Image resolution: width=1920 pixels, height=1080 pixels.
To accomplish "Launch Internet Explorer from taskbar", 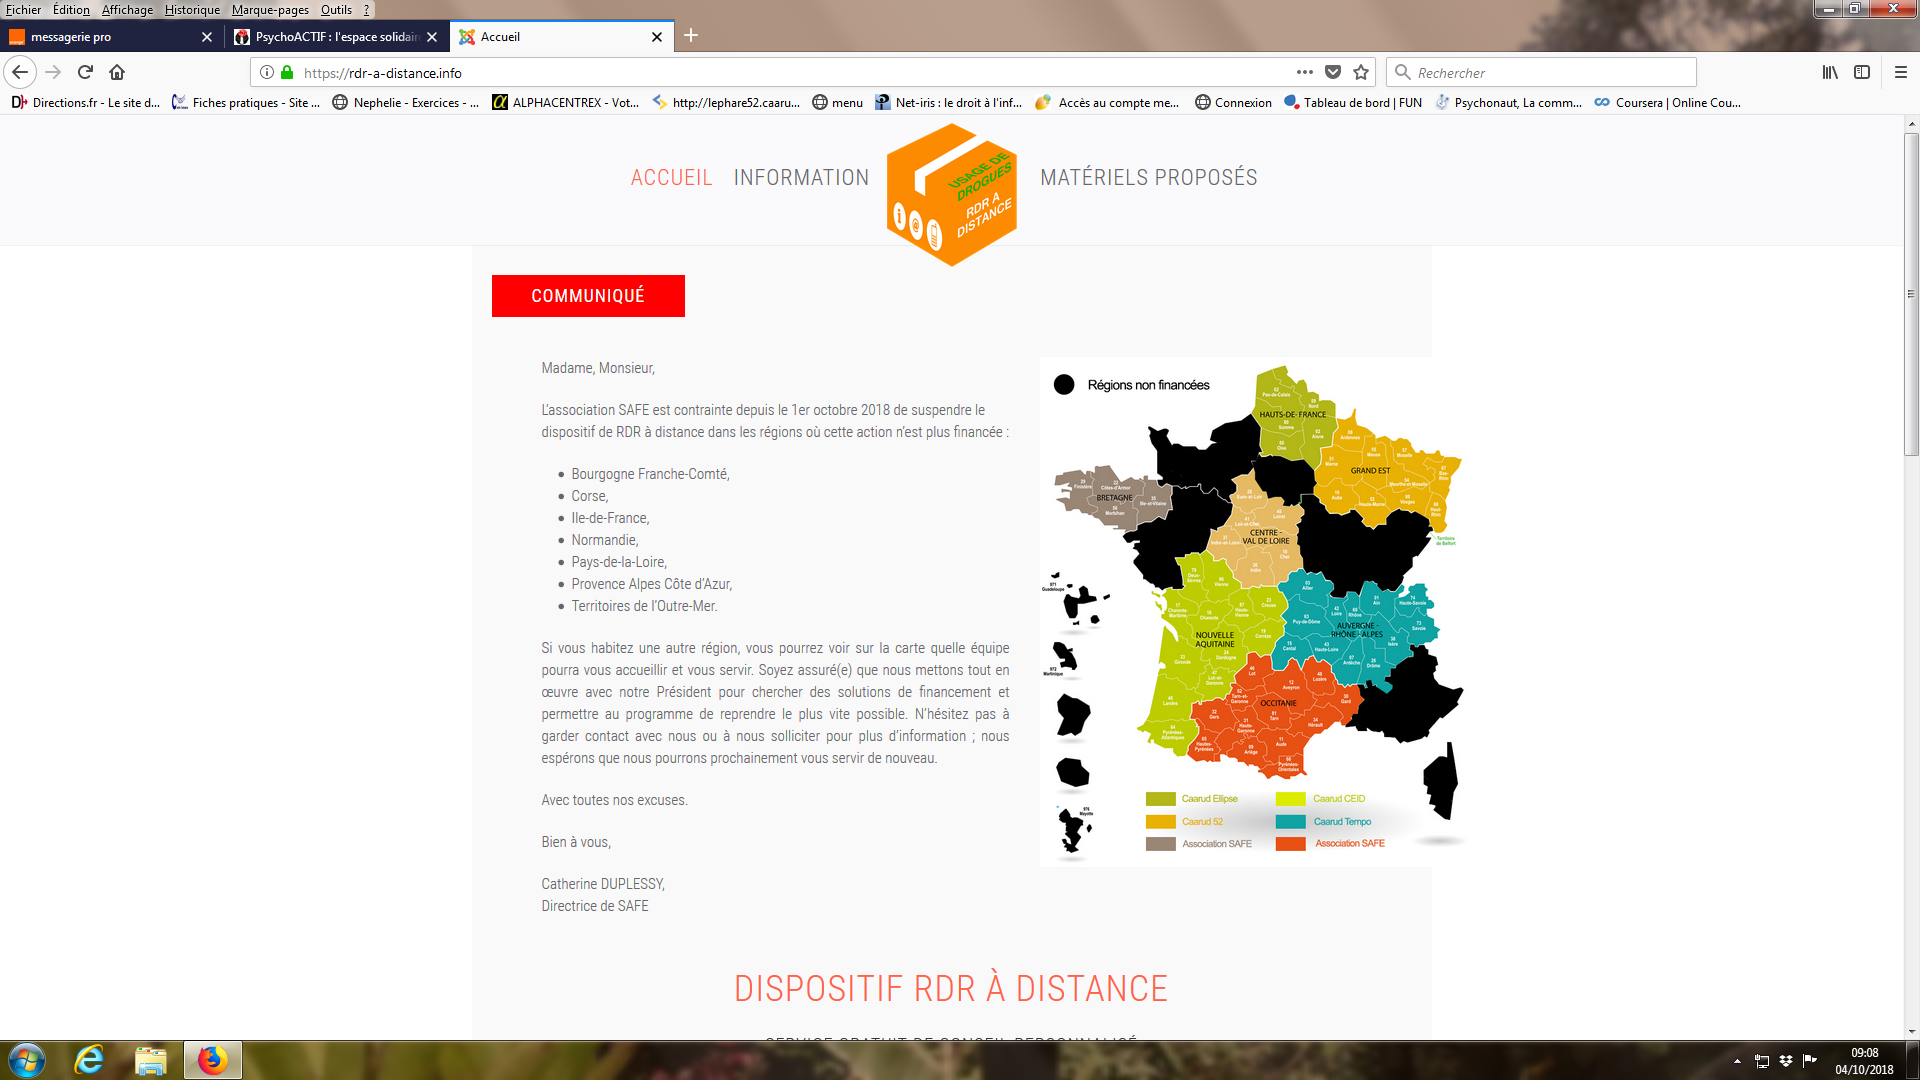I will 89,1060.
